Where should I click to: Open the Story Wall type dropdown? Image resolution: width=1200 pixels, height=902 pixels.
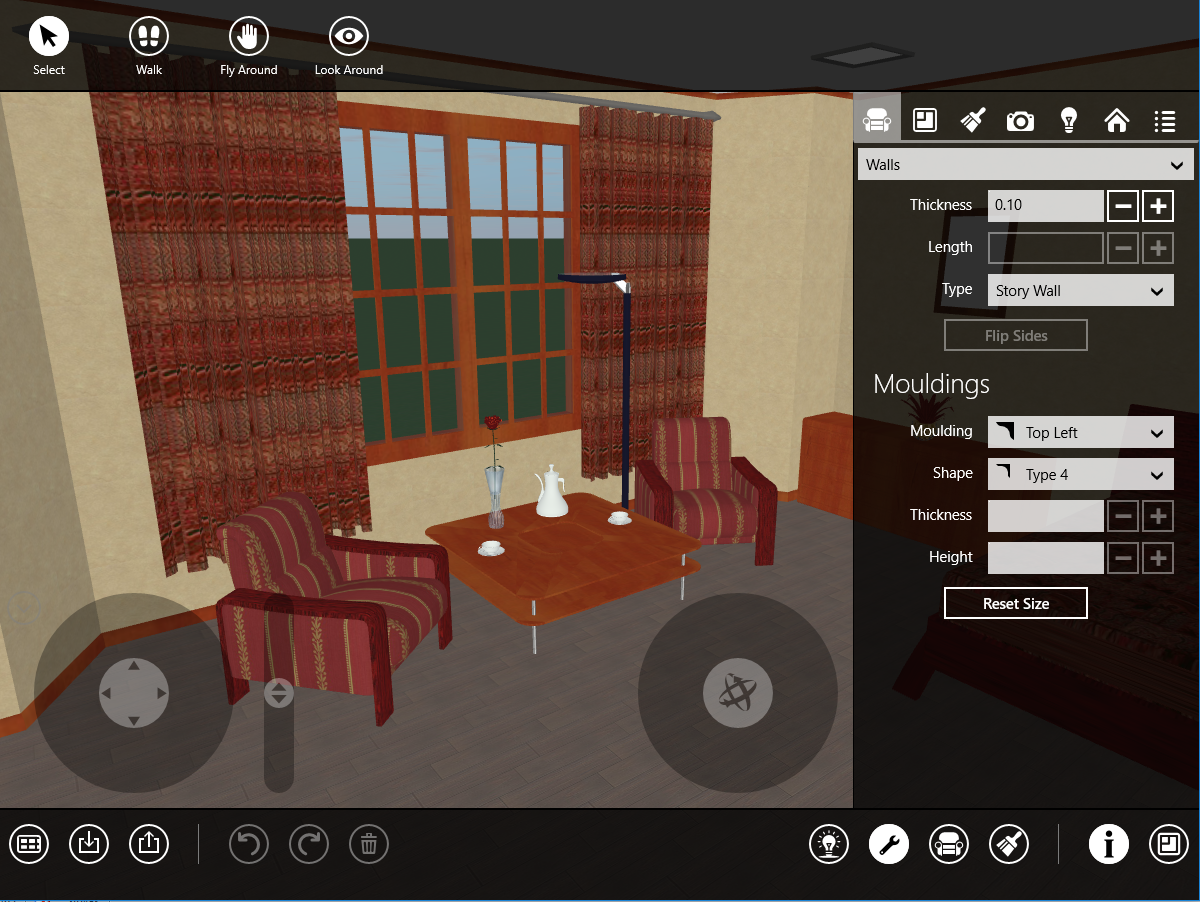point(1080,291)
